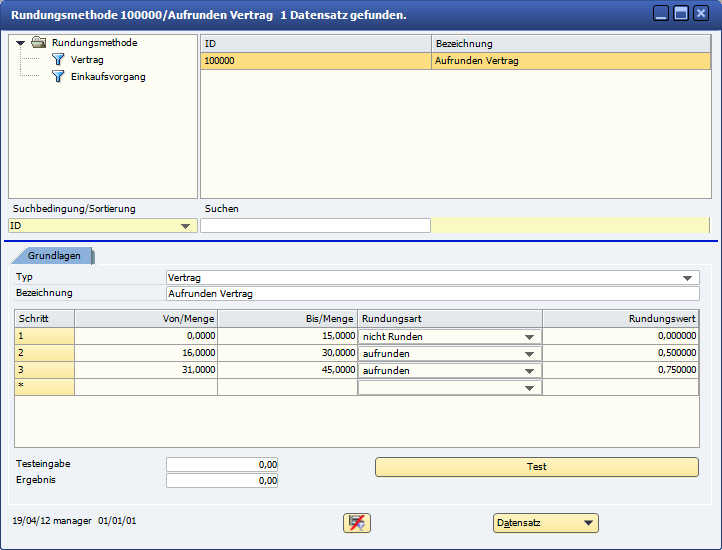Screen dimensions: 722x550
Task: Click the Testeingabe input field
Action: pos(222,464)
